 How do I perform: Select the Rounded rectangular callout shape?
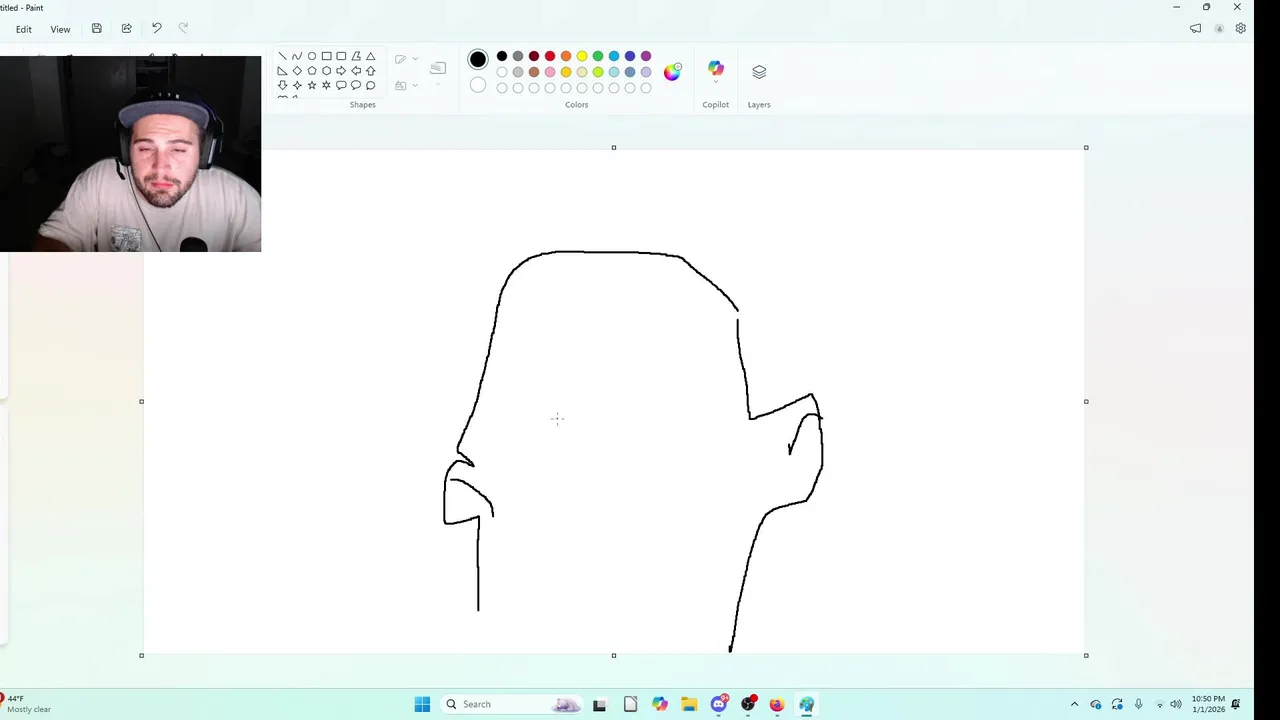(341, 85)
